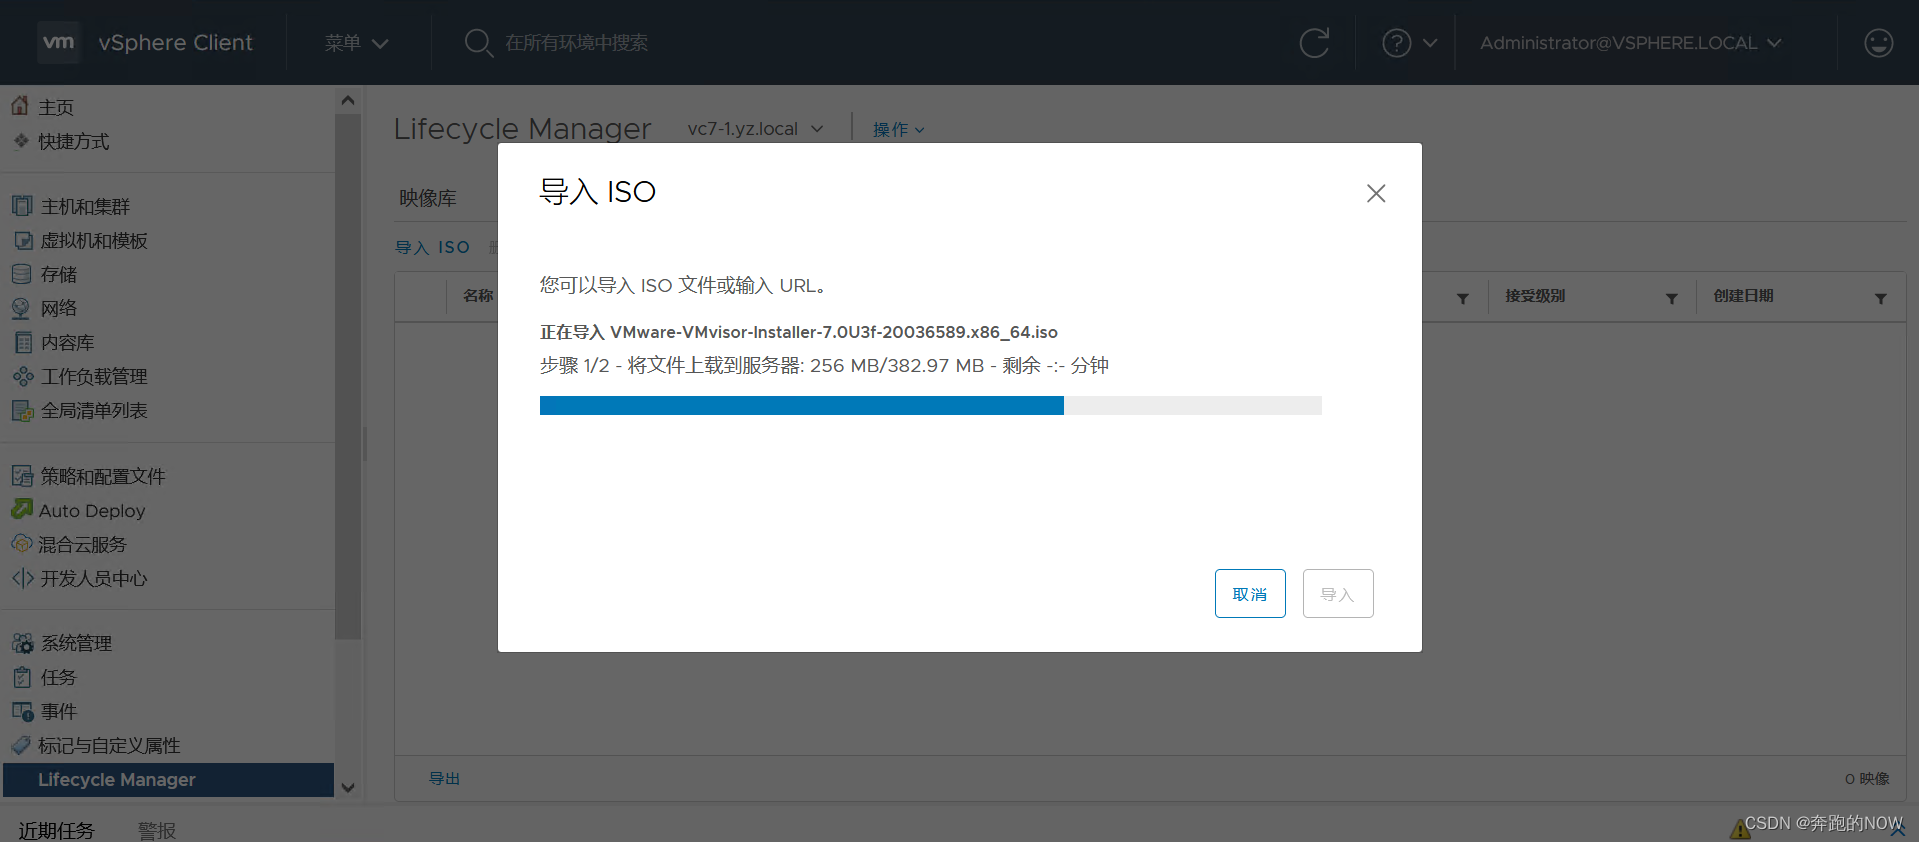The height and width of the screenshot is (842, 1919).
Task: Open the 菜单 menu dropdown
Action: (356, 43)
